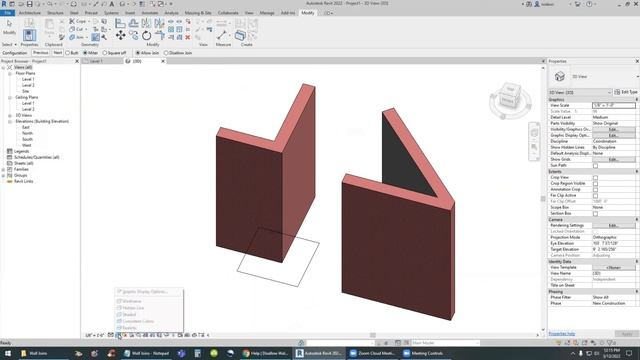This screenshot has height=360, width=640.
Task: Click the Modify arrow tool
Action: tap(9, 25)
